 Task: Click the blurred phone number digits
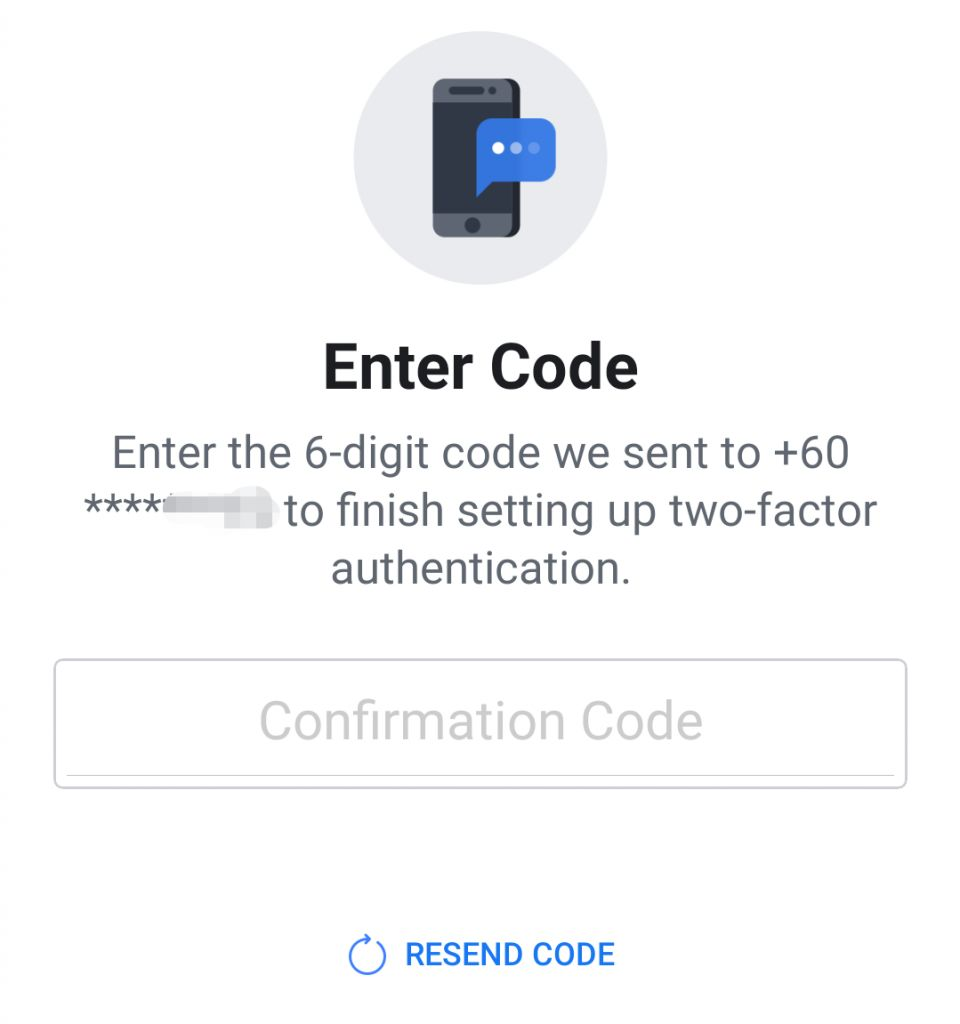(x=217, y=507)
